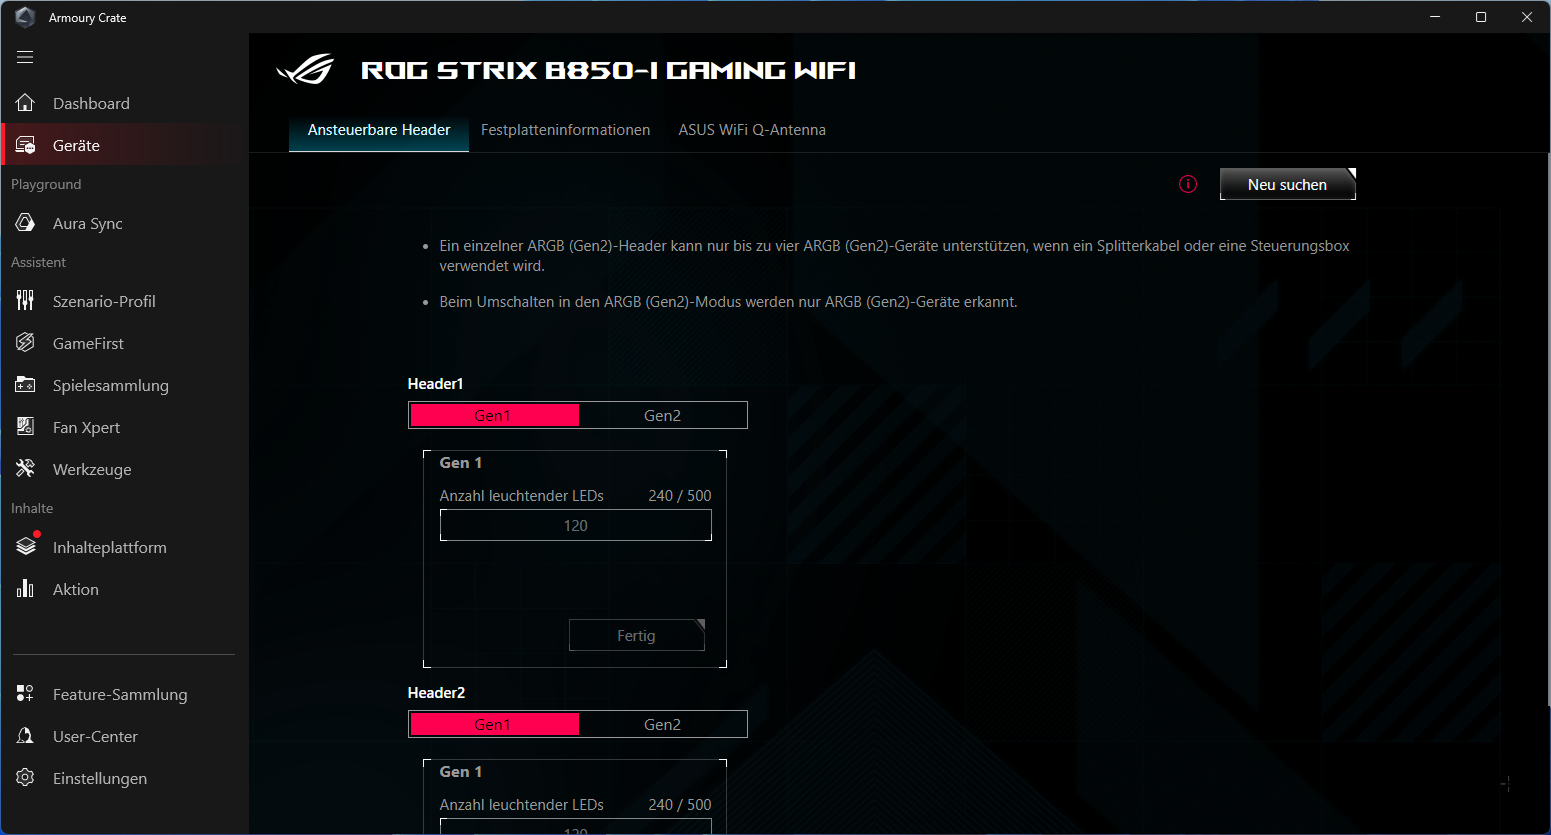
Task: Switch Header2 to Gen2 mode
Action: (662, 724)
